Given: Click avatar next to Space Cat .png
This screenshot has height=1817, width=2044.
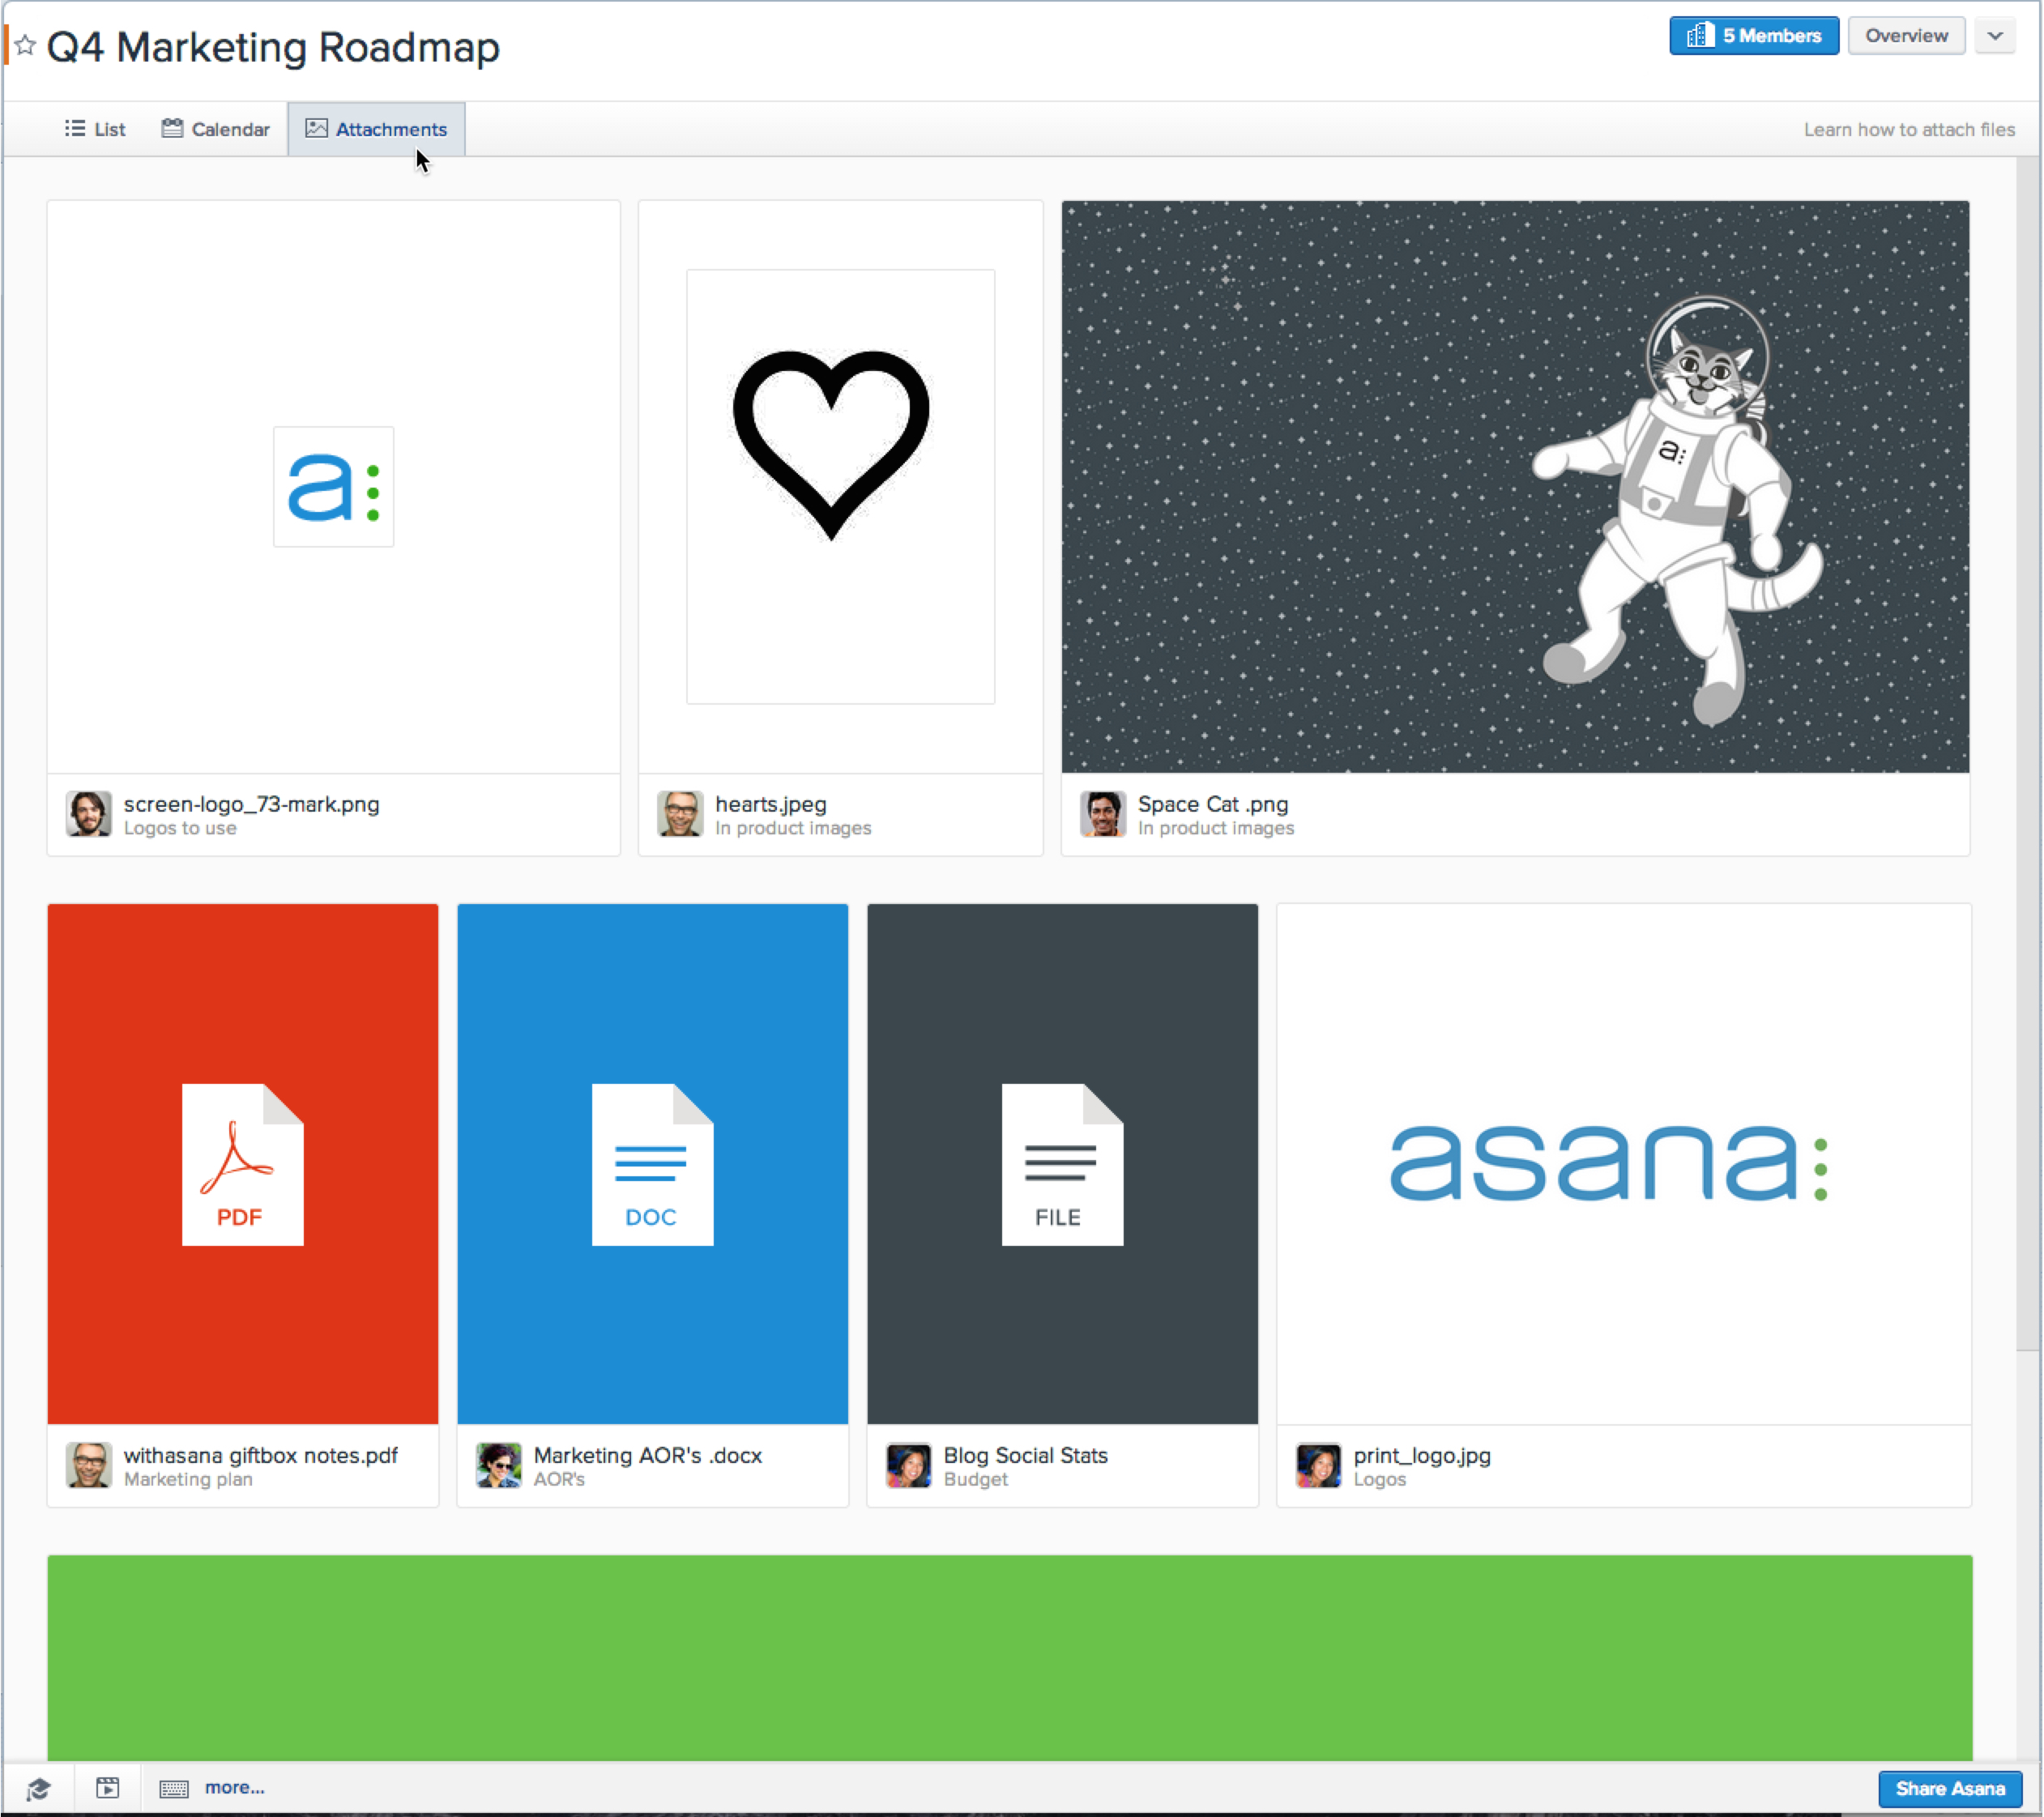Looking at the screenshot, I should pyautogui.click(x=1103, y=814).
